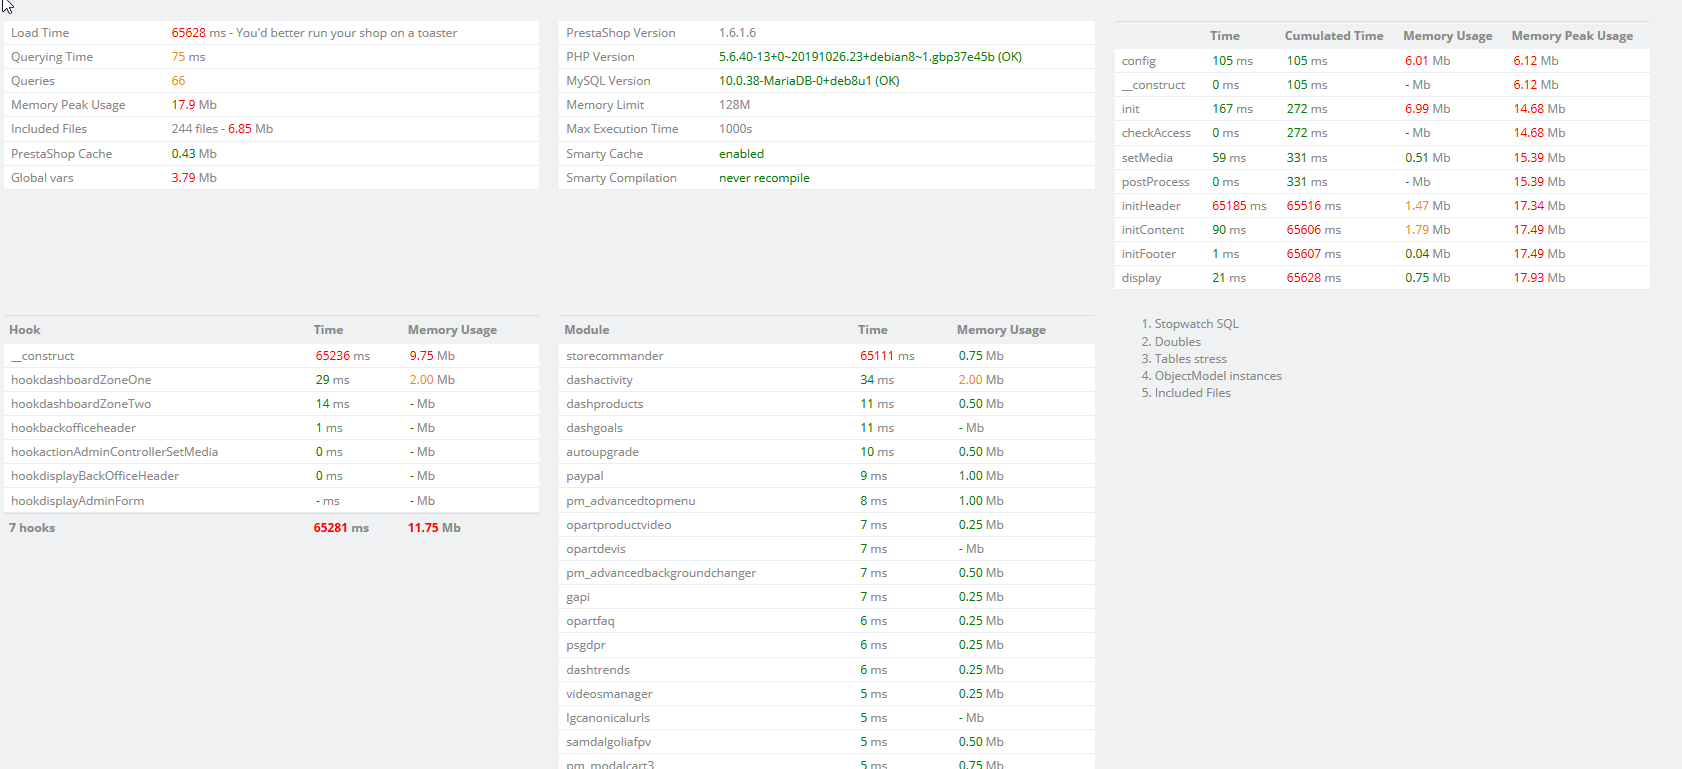
Task: Click the Queries count 66
Action: click(178, 81)
